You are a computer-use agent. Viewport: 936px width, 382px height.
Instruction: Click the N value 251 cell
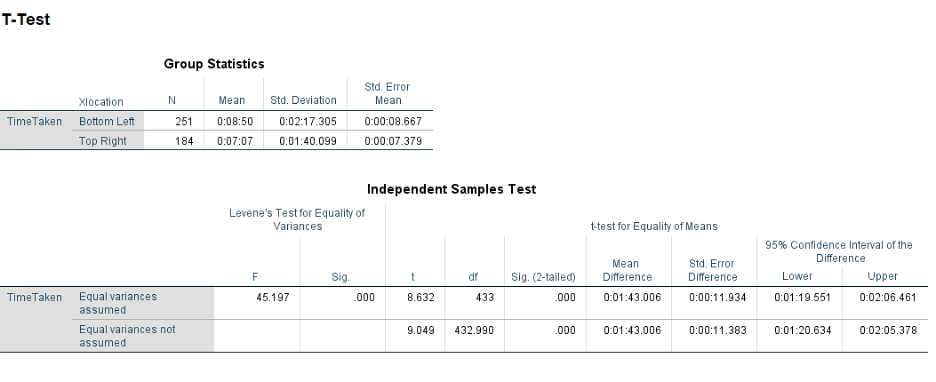click(174, 122)
